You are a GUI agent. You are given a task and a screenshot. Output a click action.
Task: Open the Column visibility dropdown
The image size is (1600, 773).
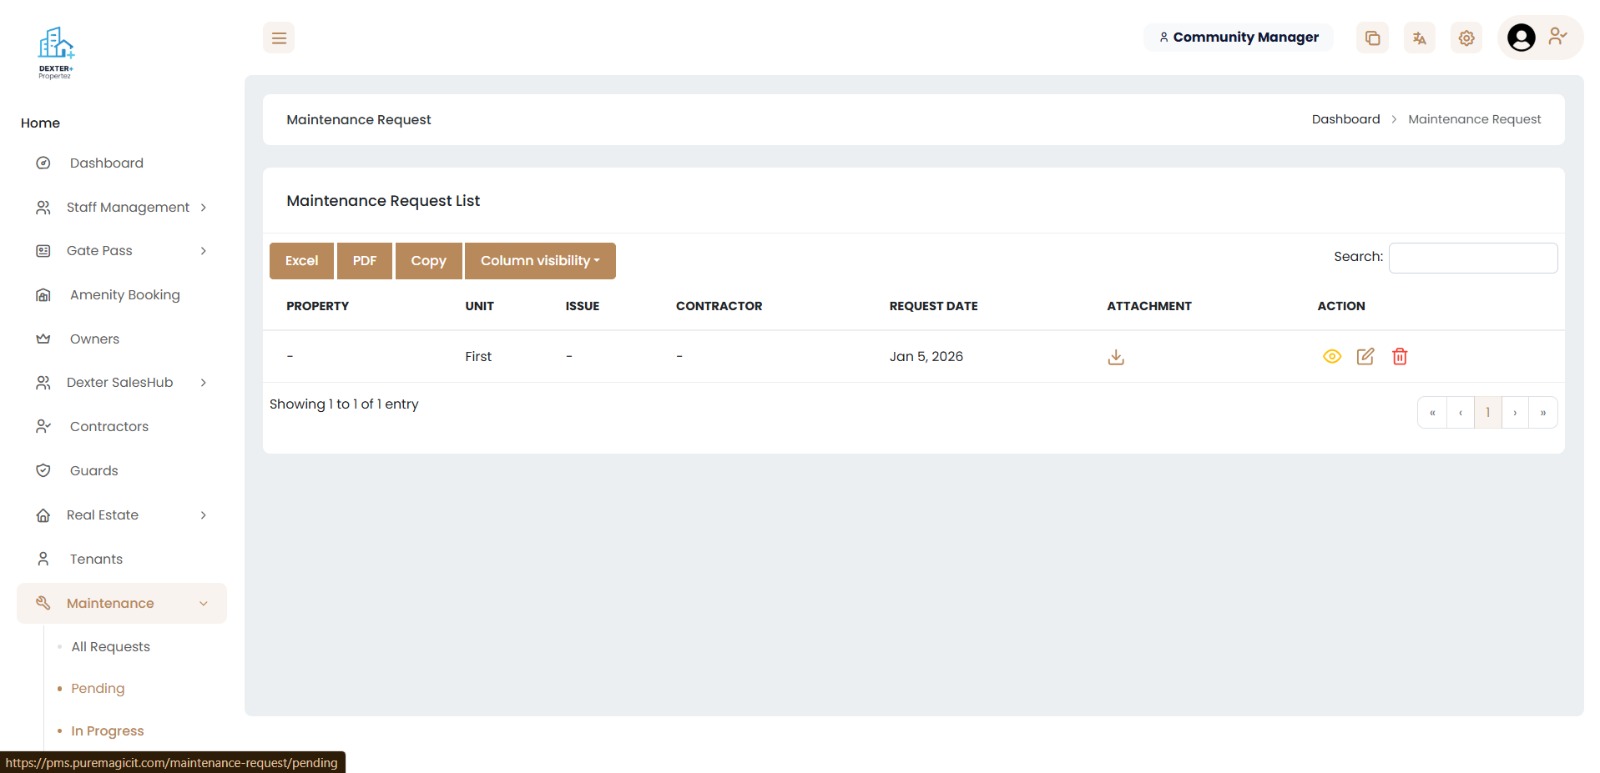540,261
